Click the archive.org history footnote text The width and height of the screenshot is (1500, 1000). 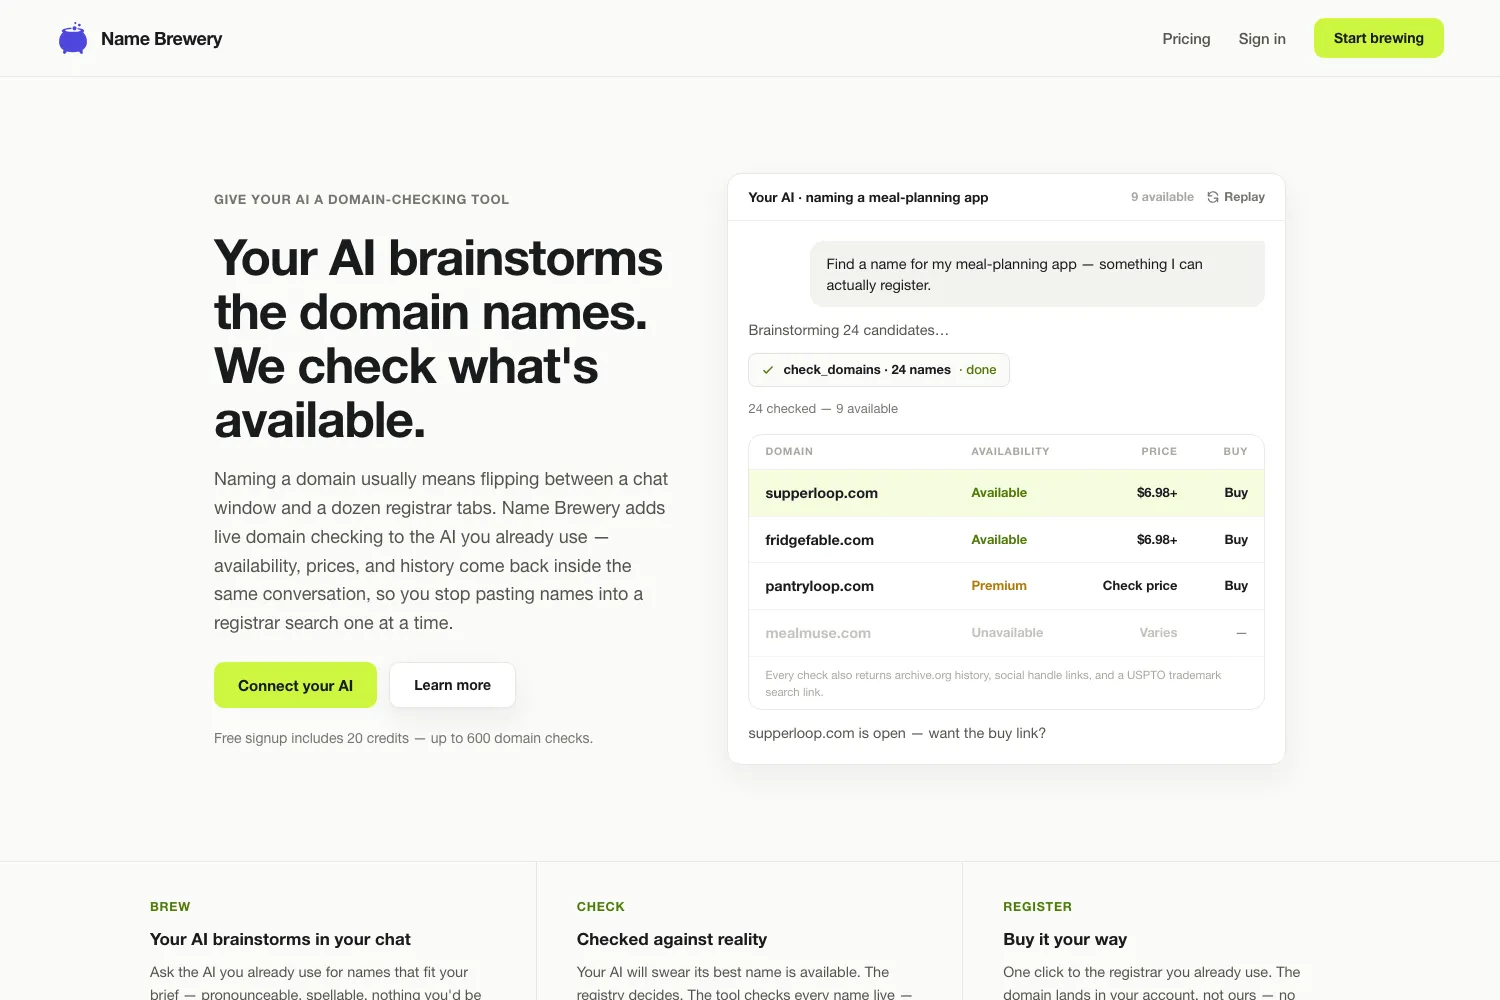click(x=993, y=683)
